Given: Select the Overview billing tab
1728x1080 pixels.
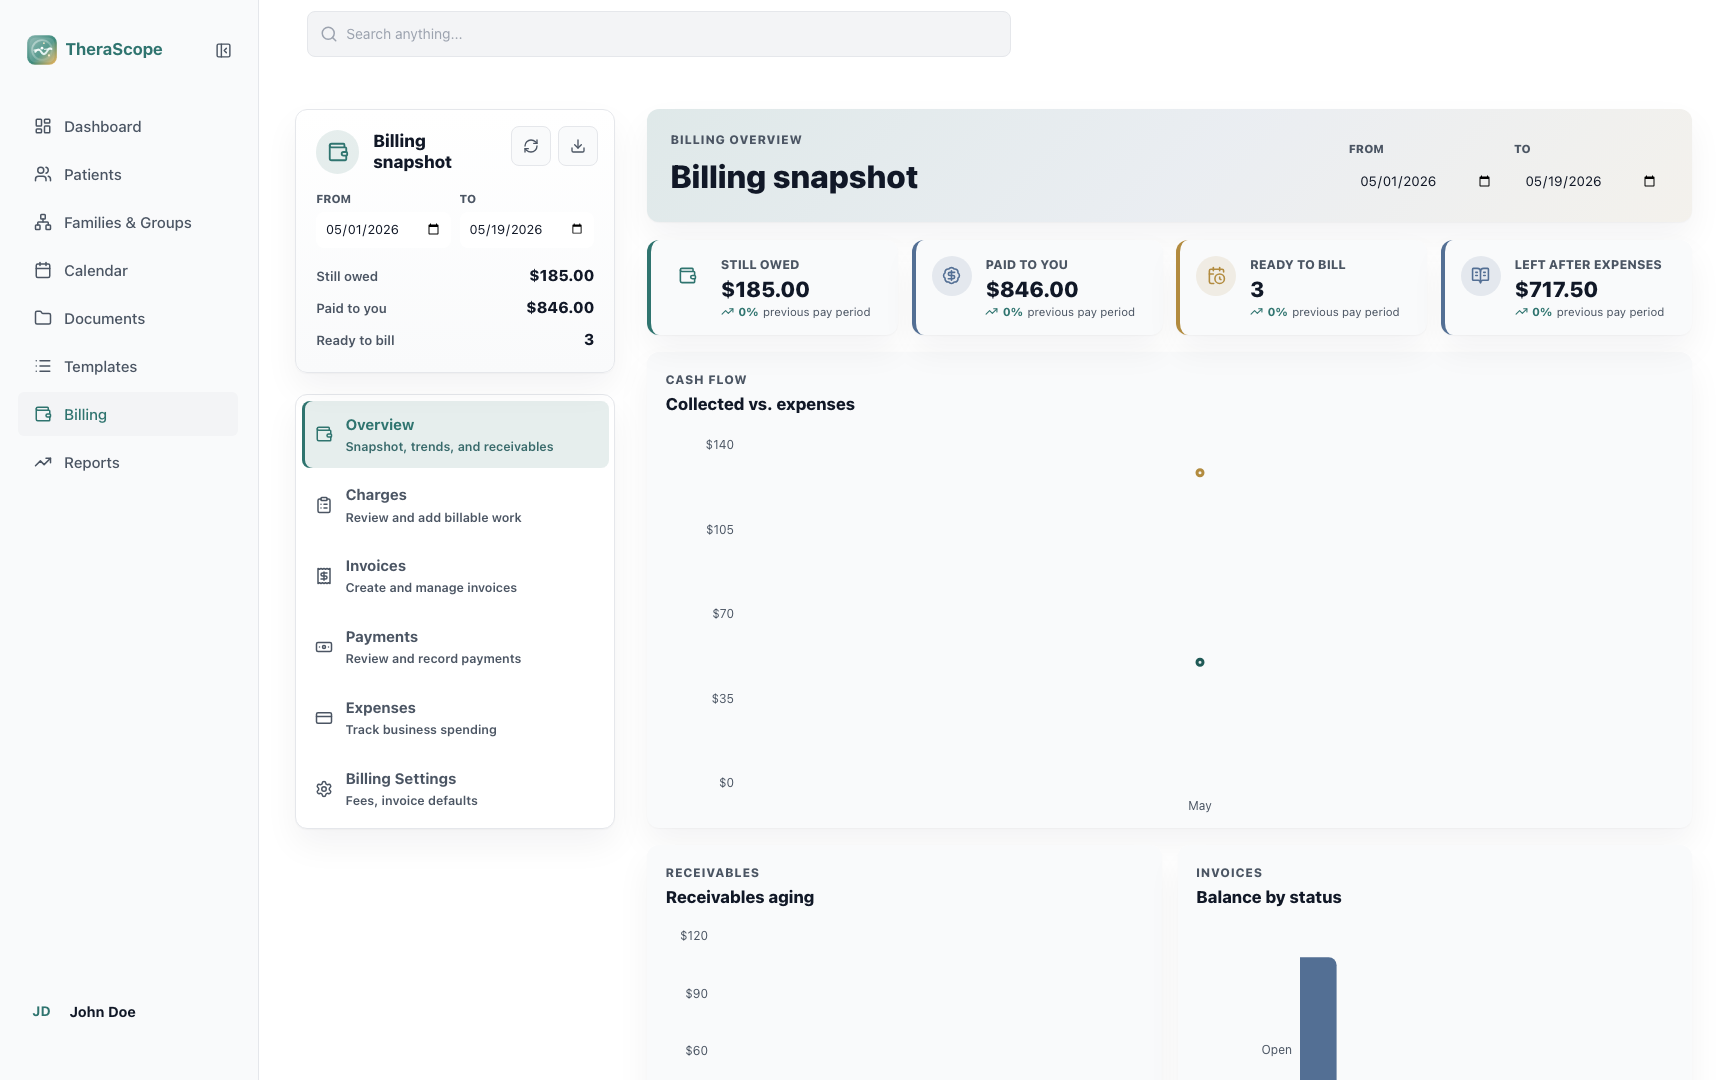Looking at the screenshot, I should tap(455, 434).
